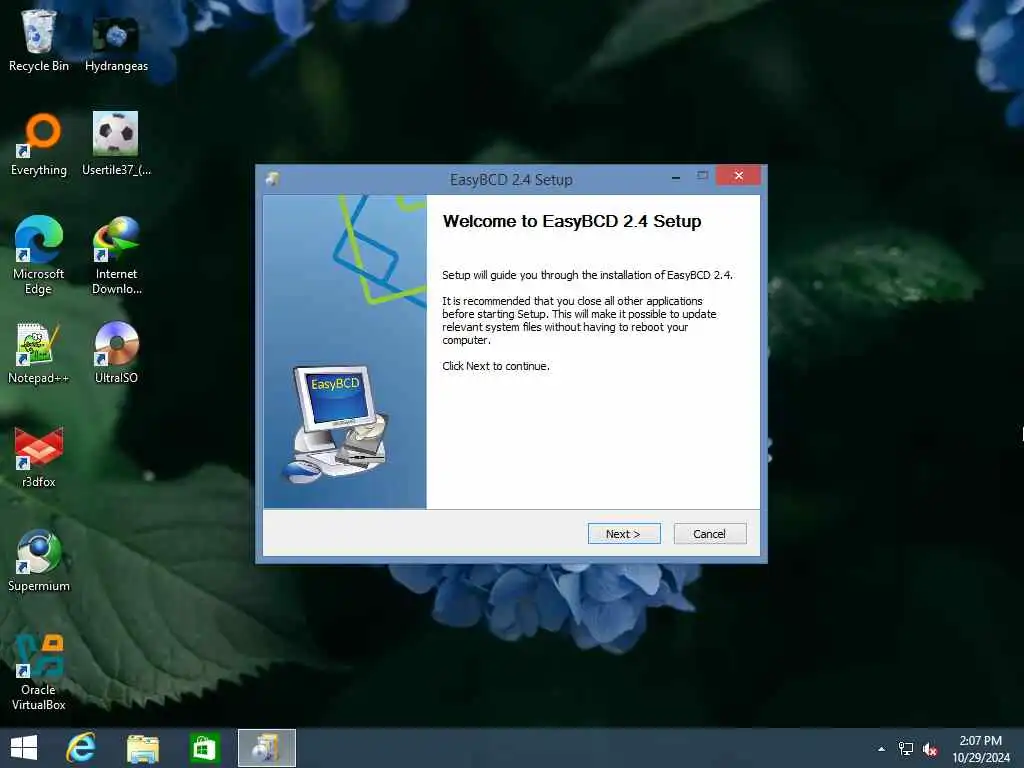1024x768 pixels.
Task: Select the Internet Download Manager shortcut
Action: point(116,255)
